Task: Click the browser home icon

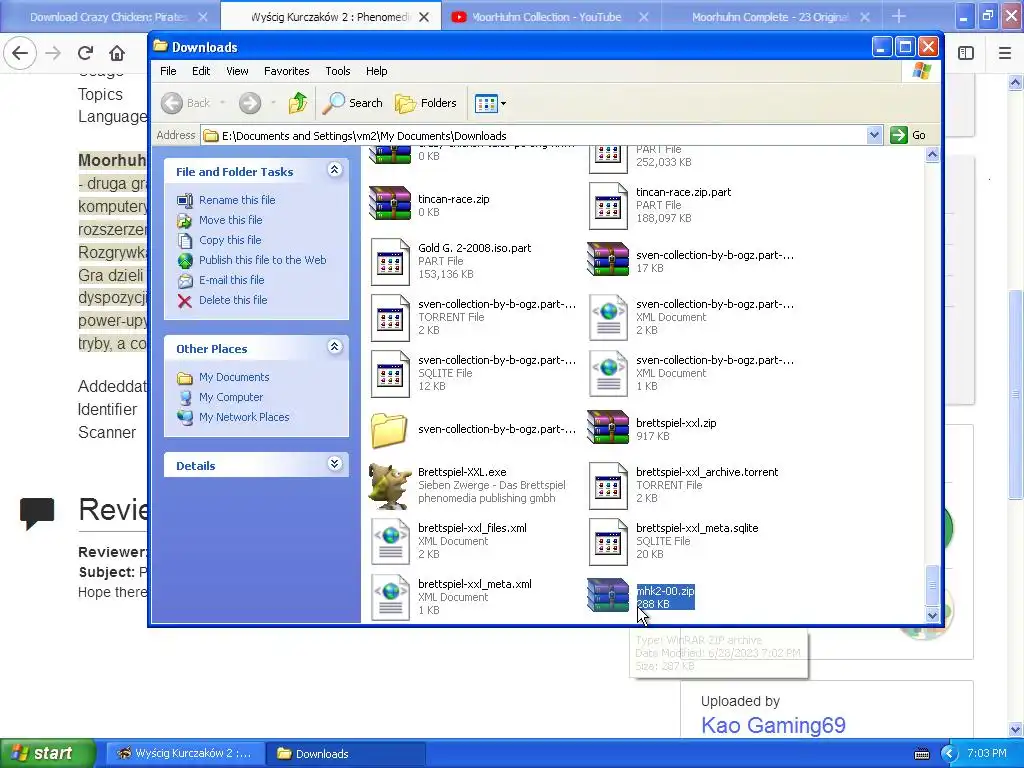Action: tap(117, 53)
